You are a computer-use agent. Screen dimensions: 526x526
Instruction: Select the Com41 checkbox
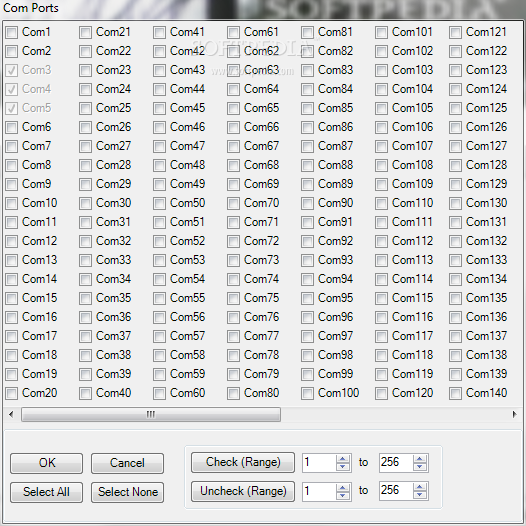(160, 33)
